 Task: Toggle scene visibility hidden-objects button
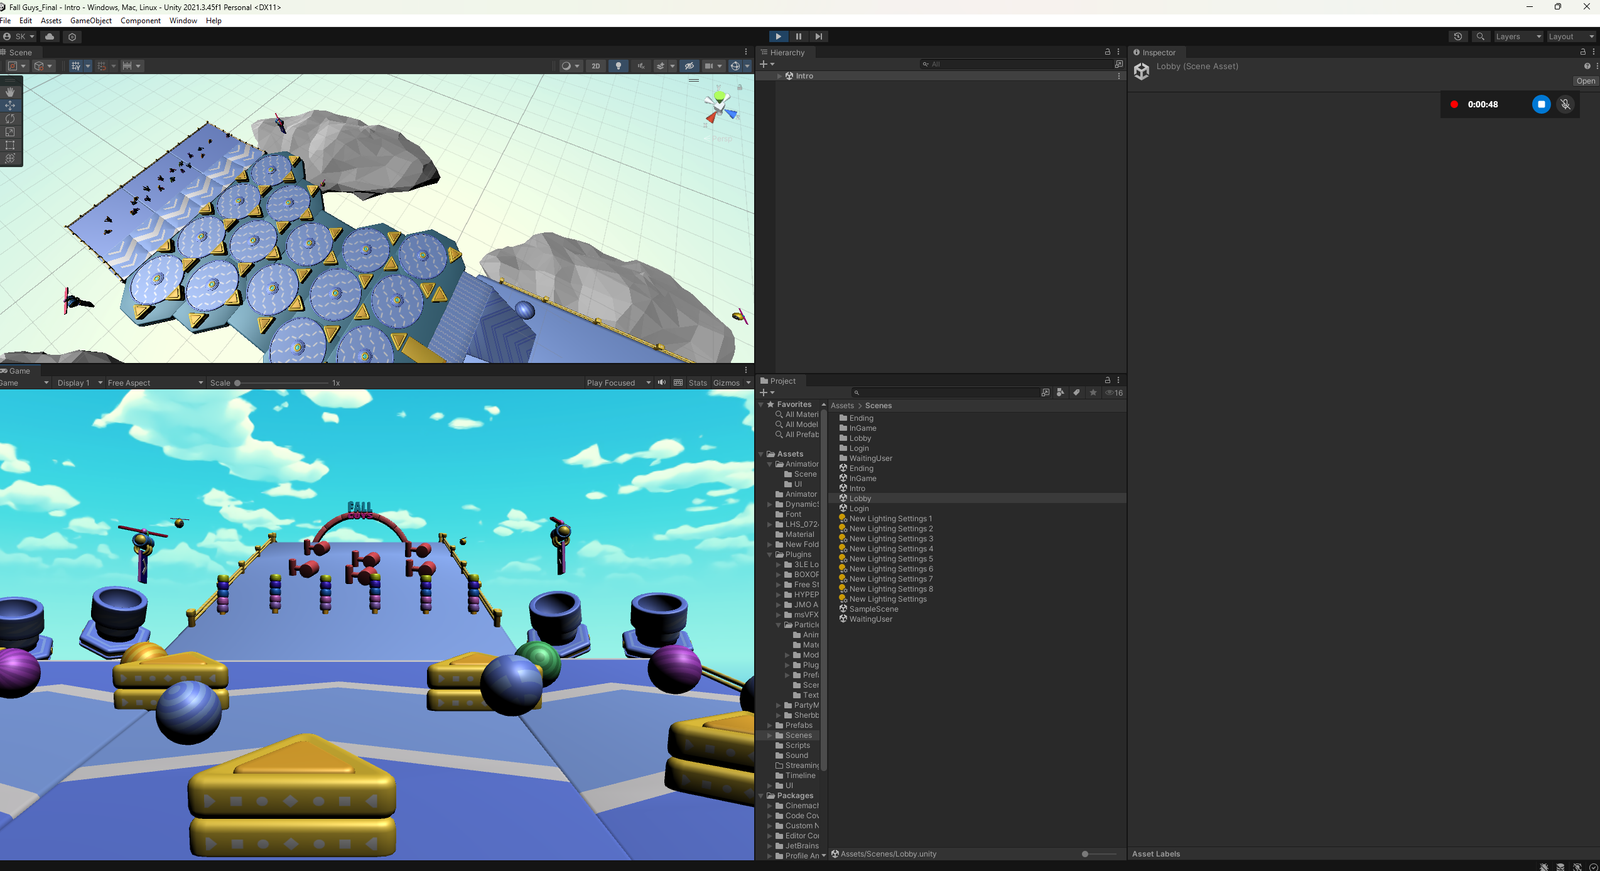[x=689, y=66]
